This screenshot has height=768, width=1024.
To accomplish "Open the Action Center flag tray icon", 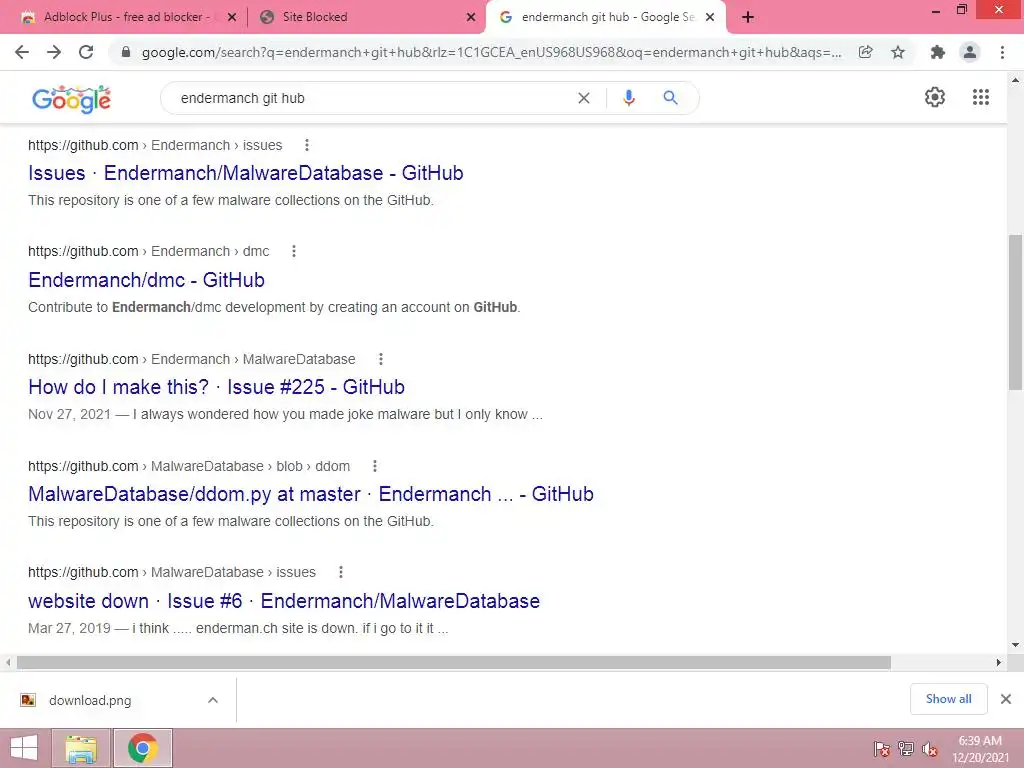I will pos(882,748).
